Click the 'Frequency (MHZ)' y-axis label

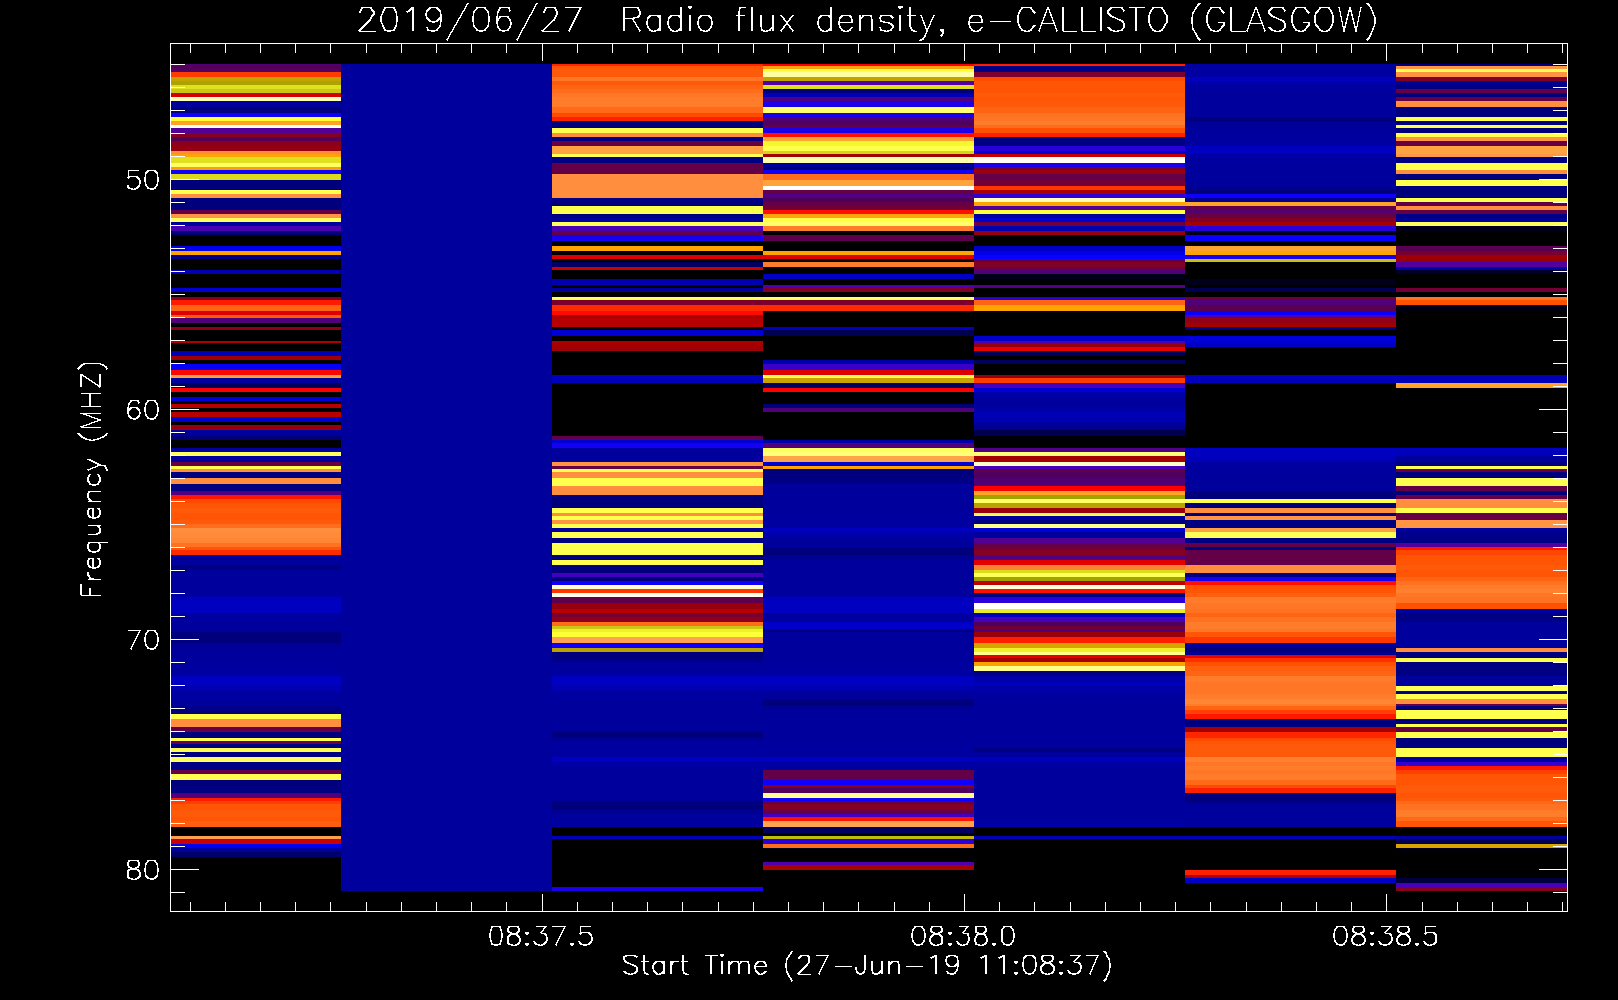(92, 479)
